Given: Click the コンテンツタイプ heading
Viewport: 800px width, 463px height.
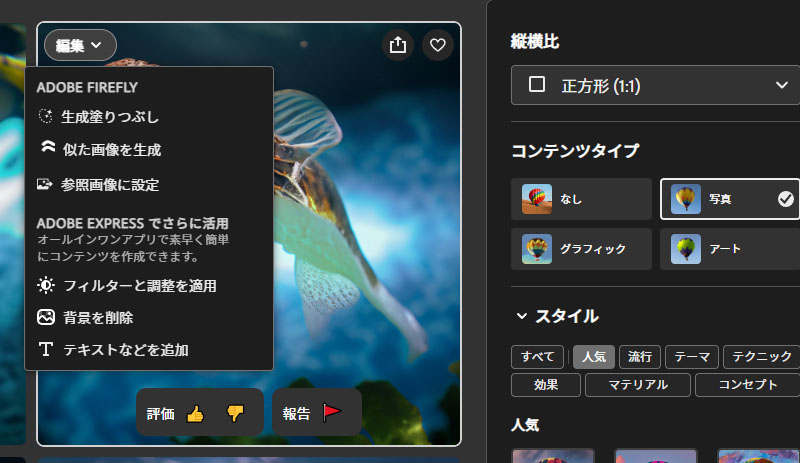Looking at the screenshot, I should pyautogui.click(x=575, y=151).
